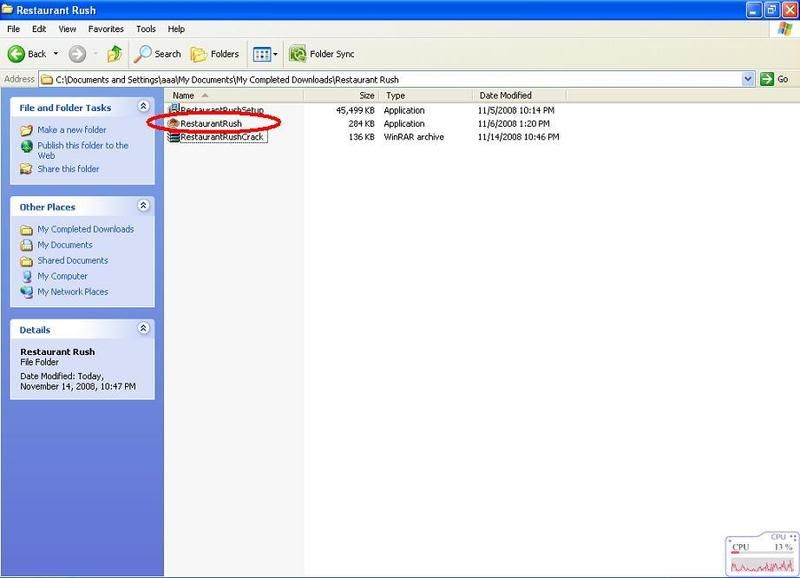This screenshot has width=800, height=578.
Task: Click the Up folder icon
Action: tap(114, 54)
